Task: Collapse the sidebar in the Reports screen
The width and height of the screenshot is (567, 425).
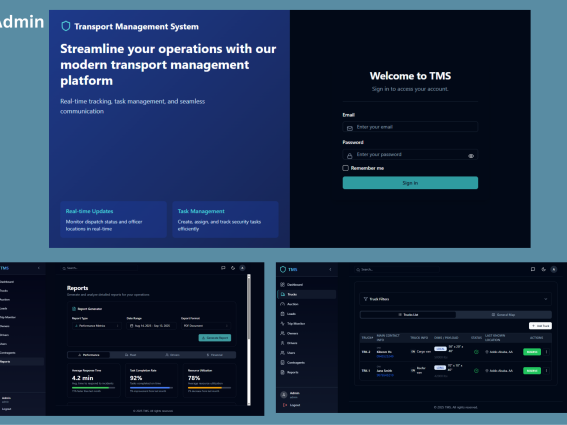Action: point(39,268)
